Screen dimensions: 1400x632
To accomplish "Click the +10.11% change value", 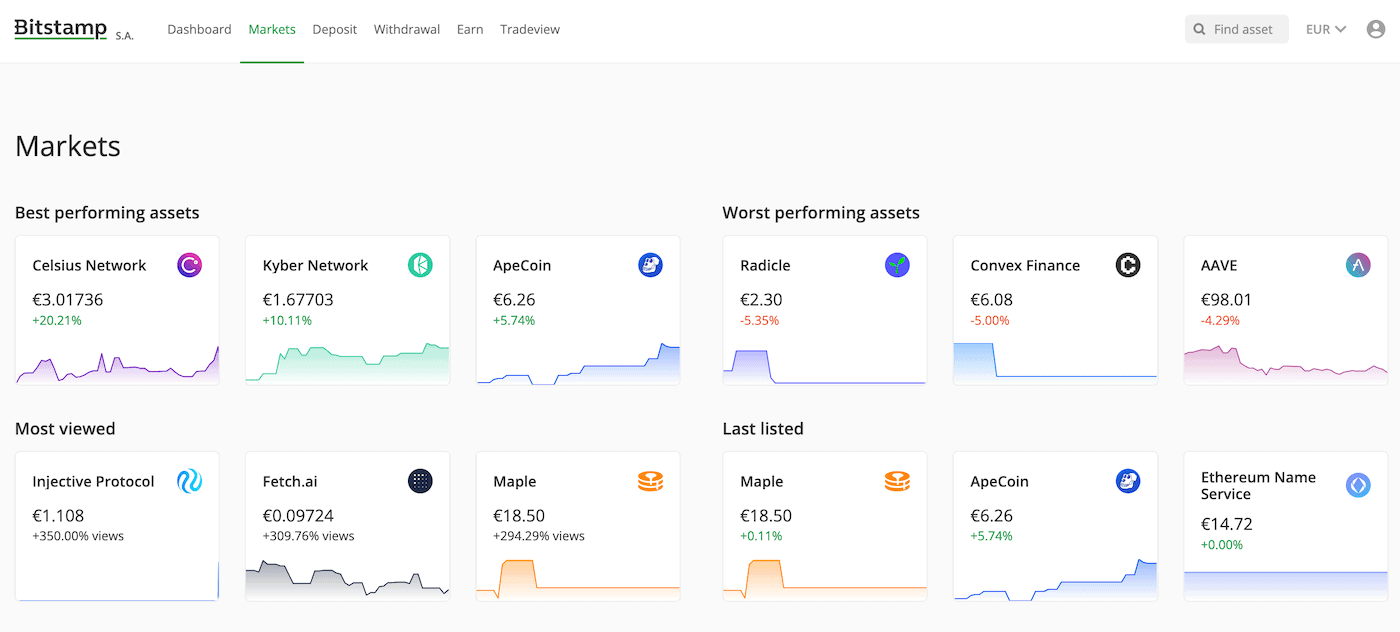I will [287, 321].
